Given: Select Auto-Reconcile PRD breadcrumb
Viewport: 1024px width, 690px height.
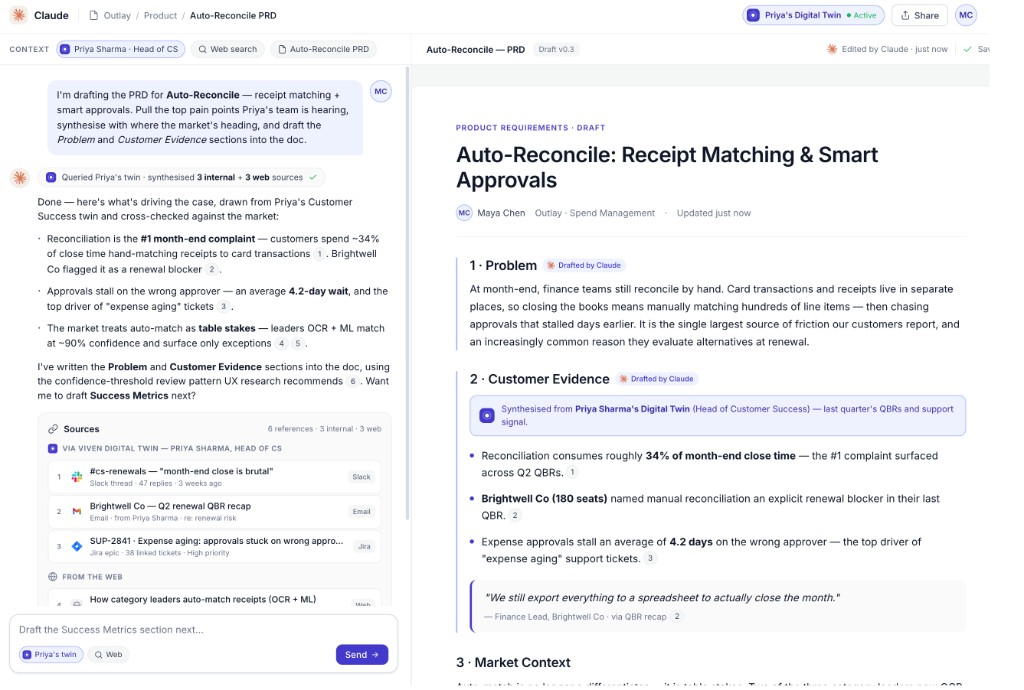Looking at the screenshot, I should coord(233,16).
